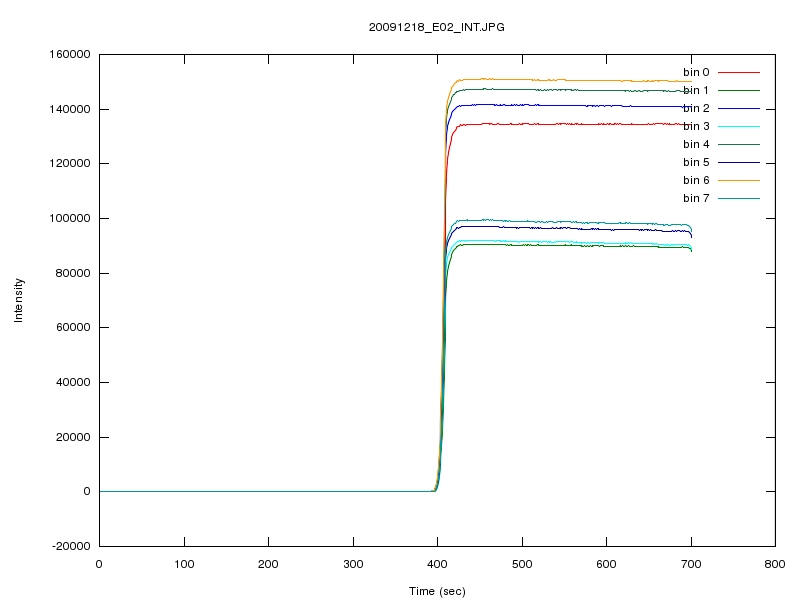Click the teal bin 7 legend line sample

click(739, 198)
